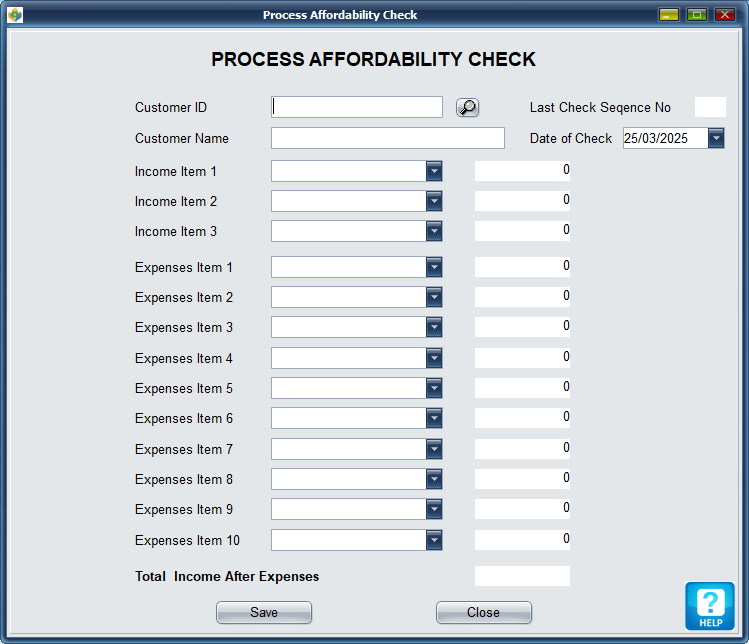Click the Customer ID search magnifier icon
Viewport: 749px width, 644px height.
[x=467, y=108]
